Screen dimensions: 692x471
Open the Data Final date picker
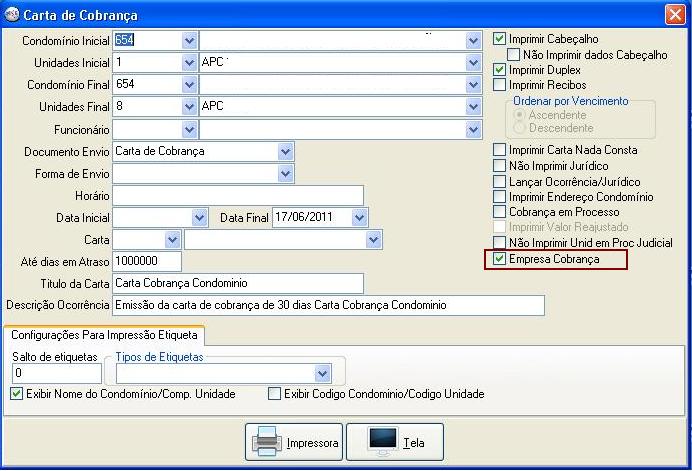click(360, 217)
